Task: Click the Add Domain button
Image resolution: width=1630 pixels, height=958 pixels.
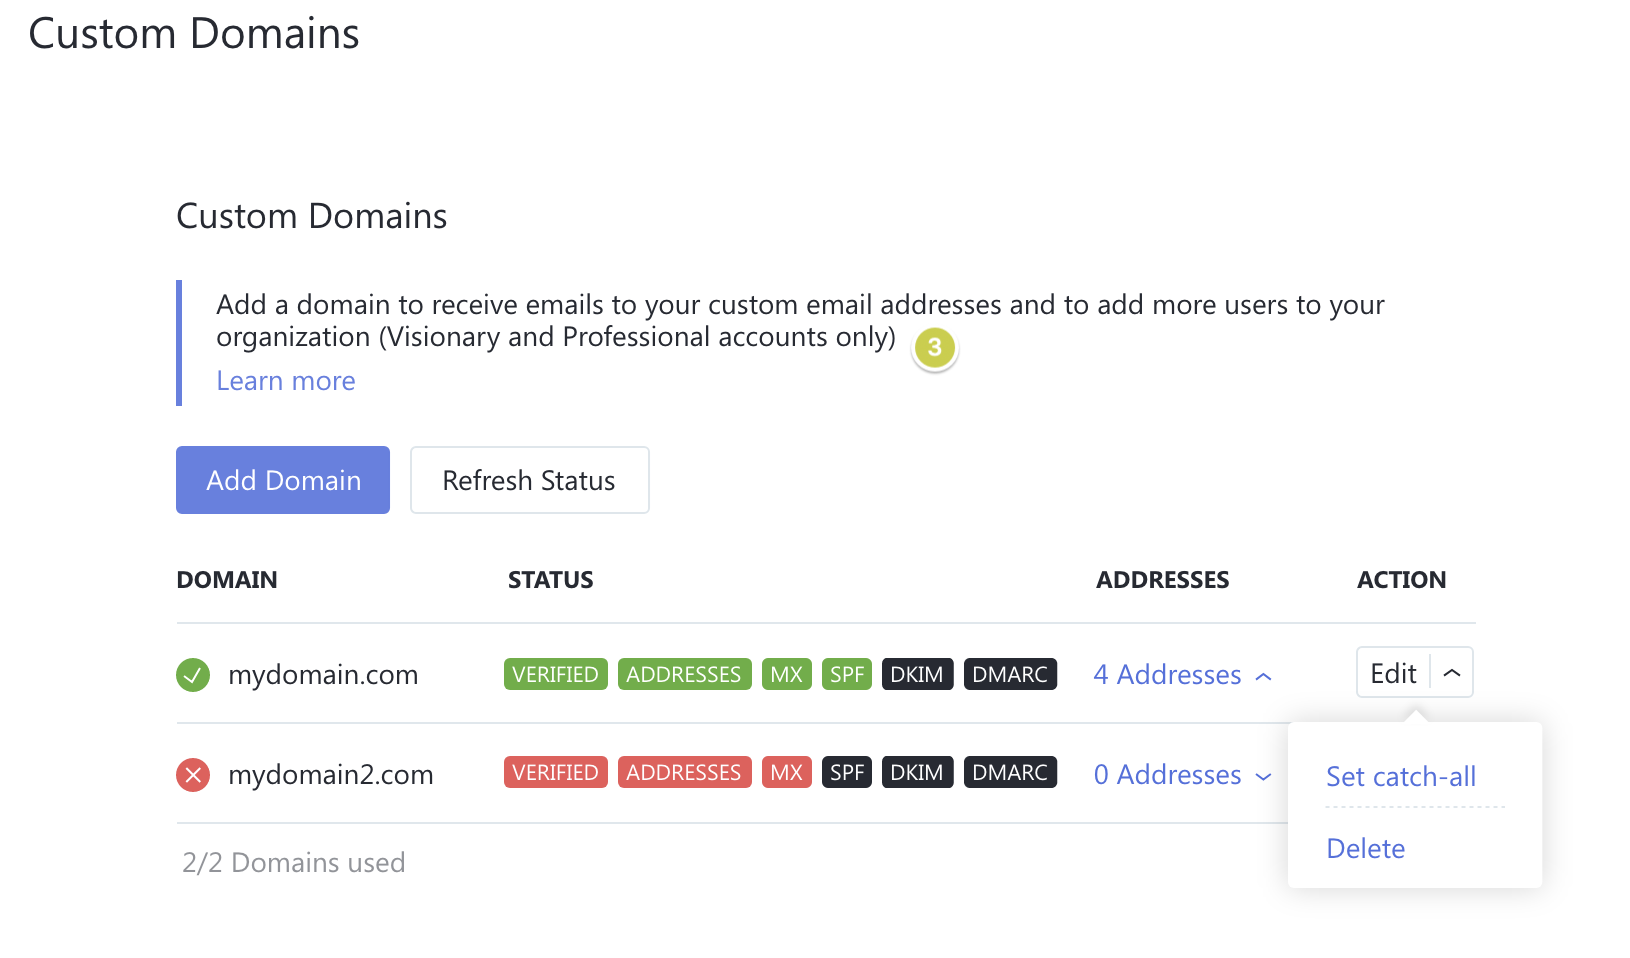Action: 282,480
